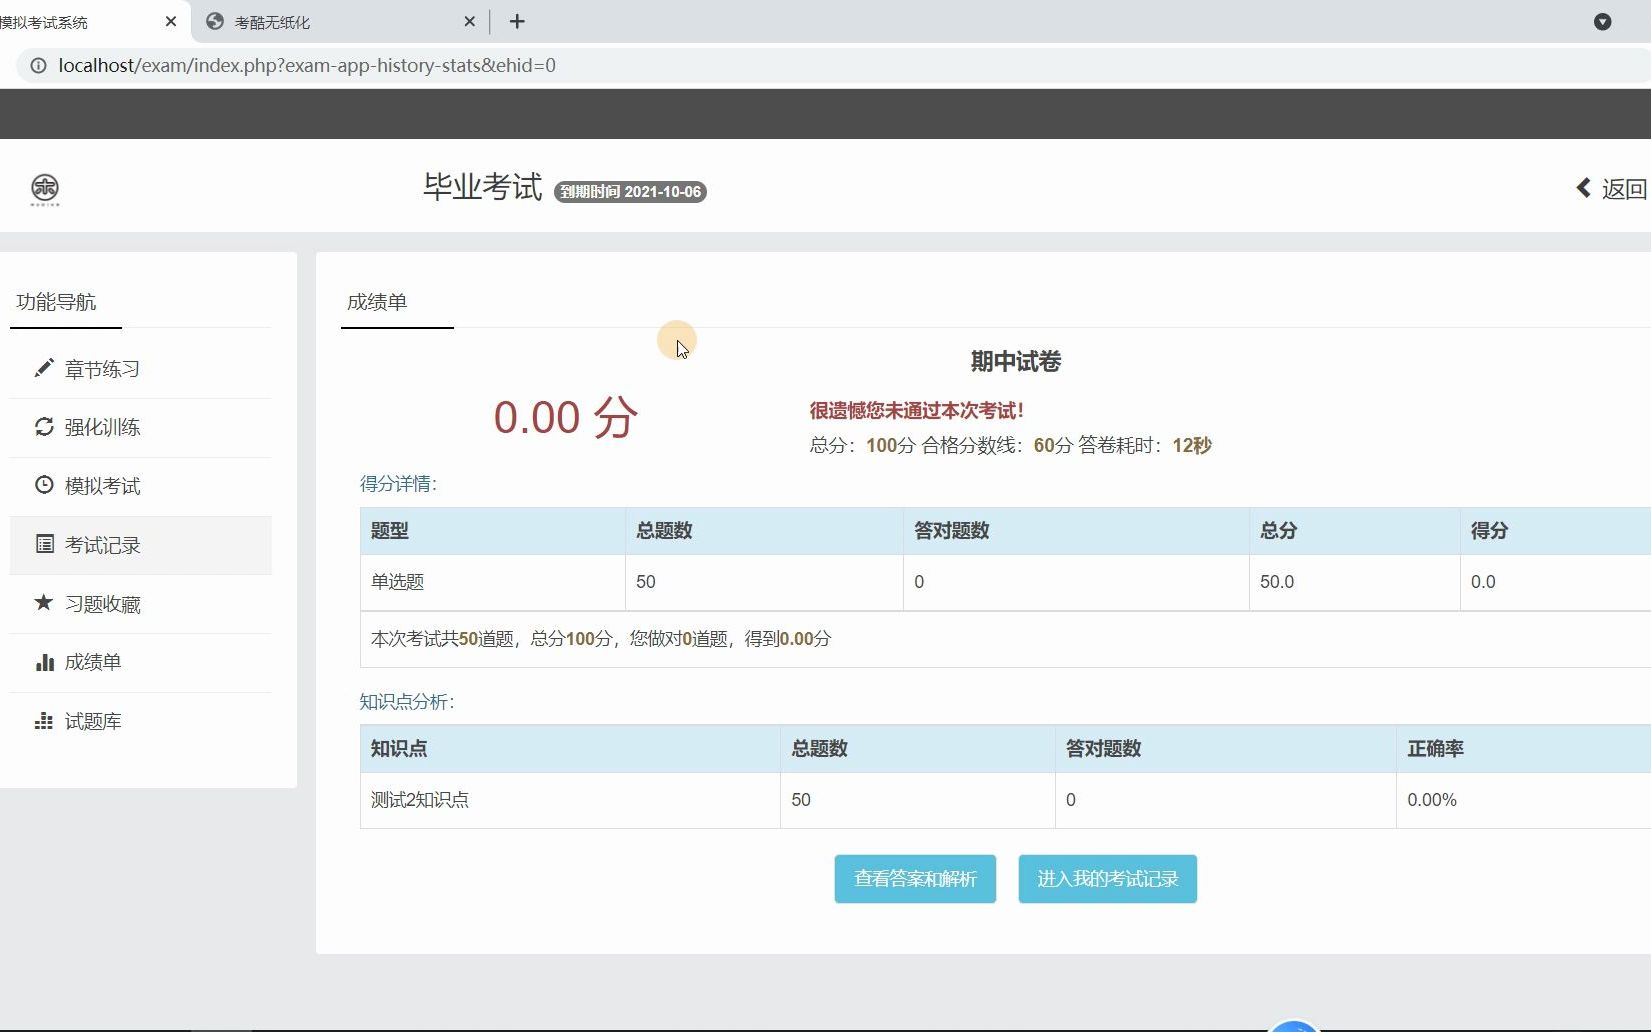The width and height of the screenshot is (1651, 1032).
Task: Click the back chevron icon next to 返回
Action: 1584,188
